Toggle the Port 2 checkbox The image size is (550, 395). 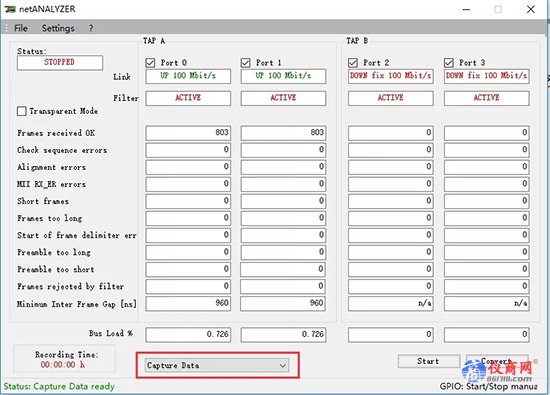(353, 63)
